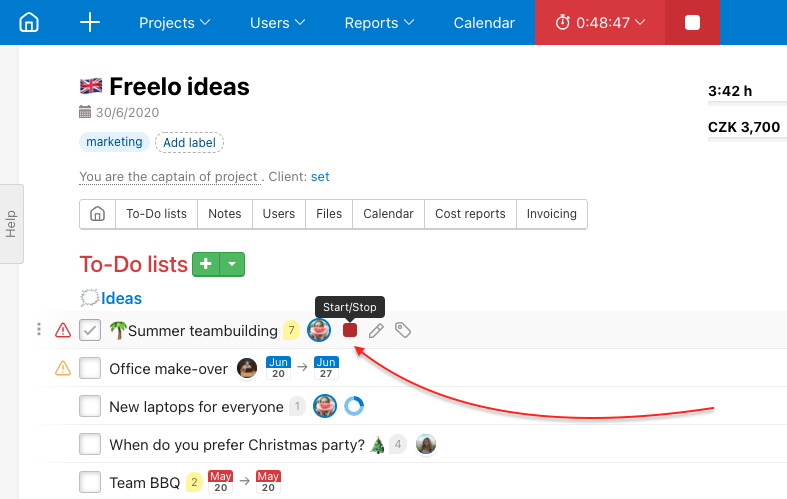
Task: Switch to the Notes tab
Action: tap(225, 214)
